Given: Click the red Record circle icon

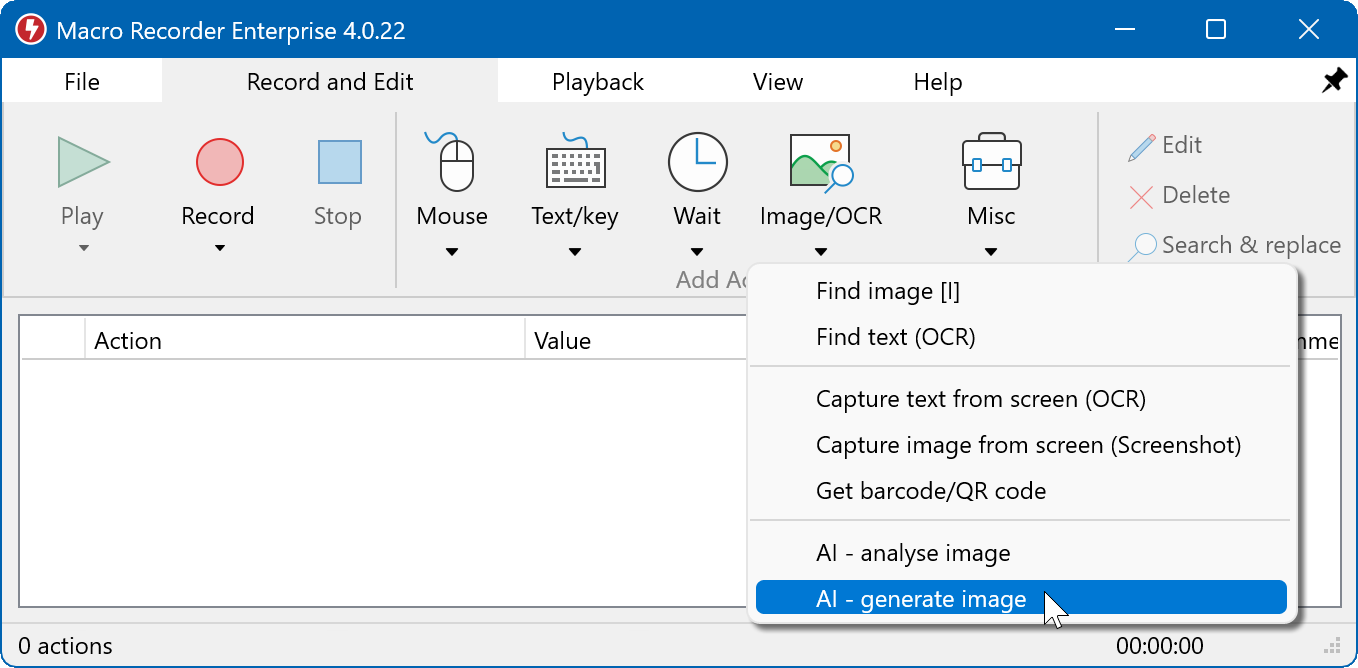Looking at the screenshot, I should coord(220,162).
